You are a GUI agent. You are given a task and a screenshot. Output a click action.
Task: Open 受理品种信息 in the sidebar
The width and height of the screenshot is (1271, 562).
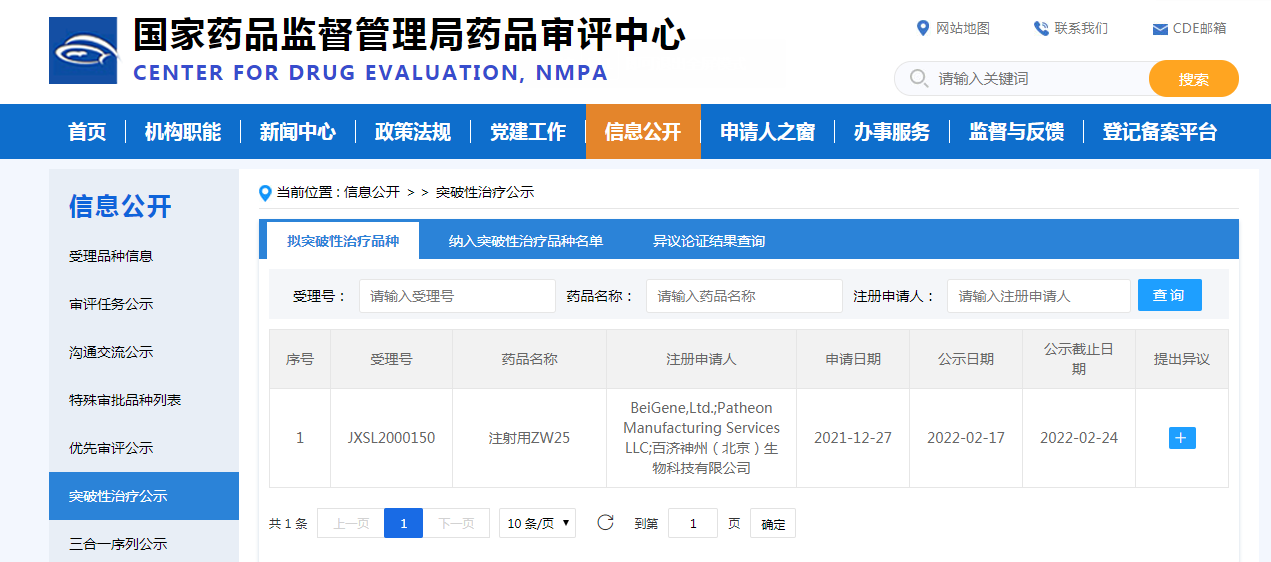tap(111, 256)
